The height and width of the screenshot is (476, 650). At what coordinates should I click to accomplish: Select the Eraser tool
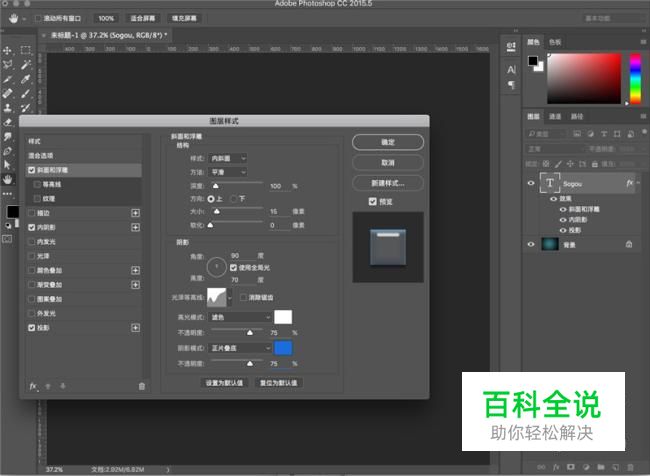pos(7,122)
